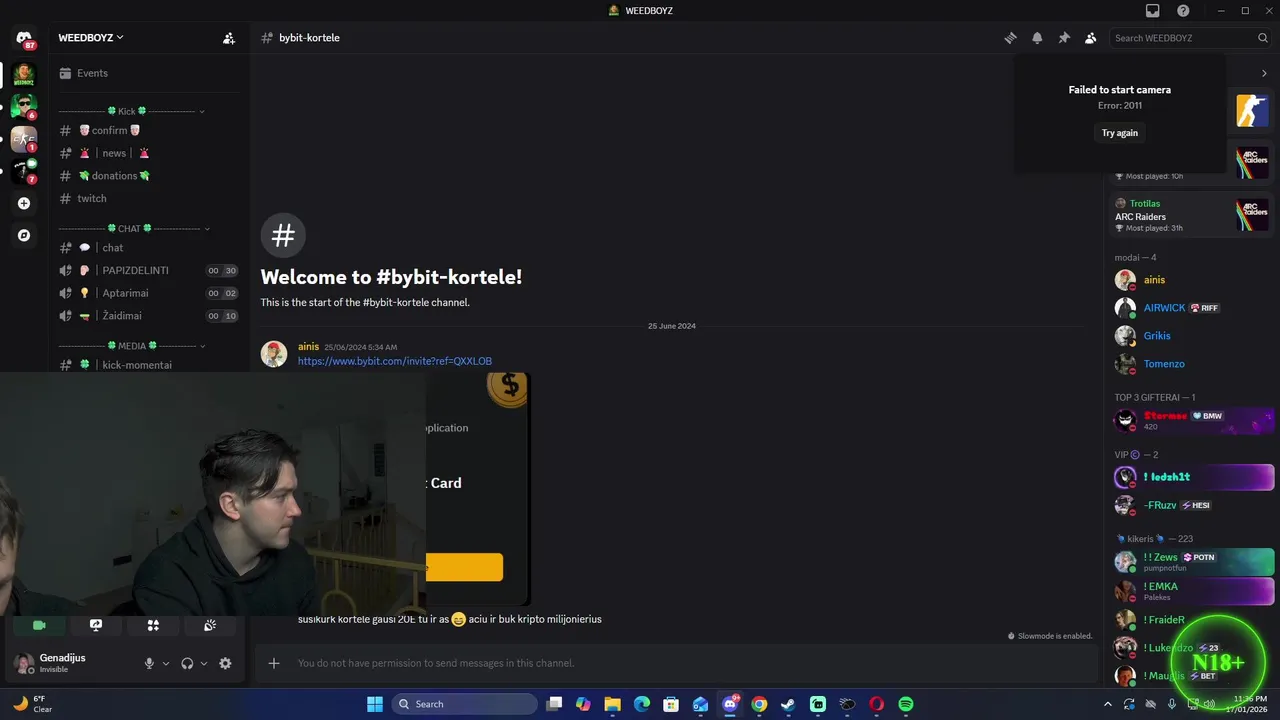Image resolution: width=1280 pixels, height=720 pixels.
Task: Toggle camera on/off button
Action: tap(39, 625)
